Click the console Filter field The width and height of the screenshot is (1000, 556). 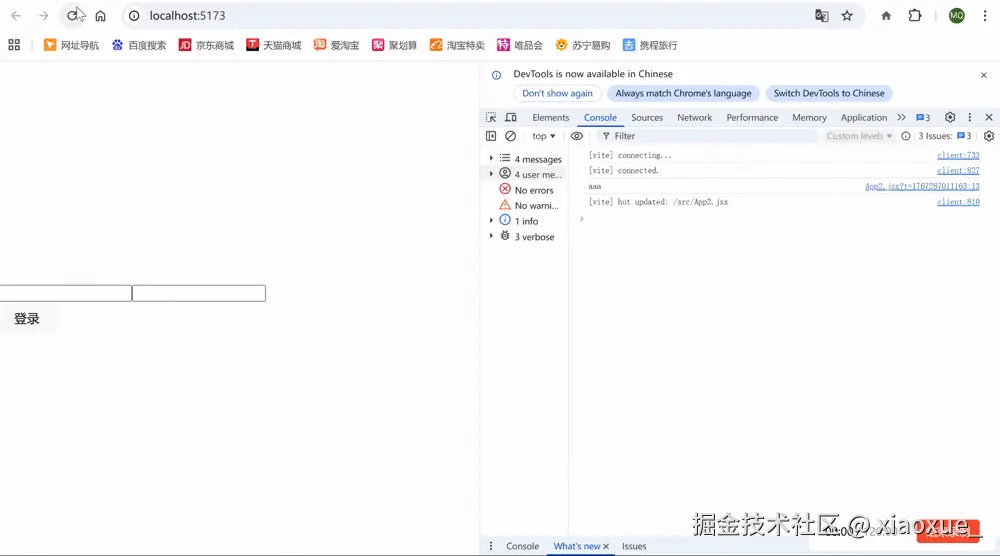click(x=708, y=136)
